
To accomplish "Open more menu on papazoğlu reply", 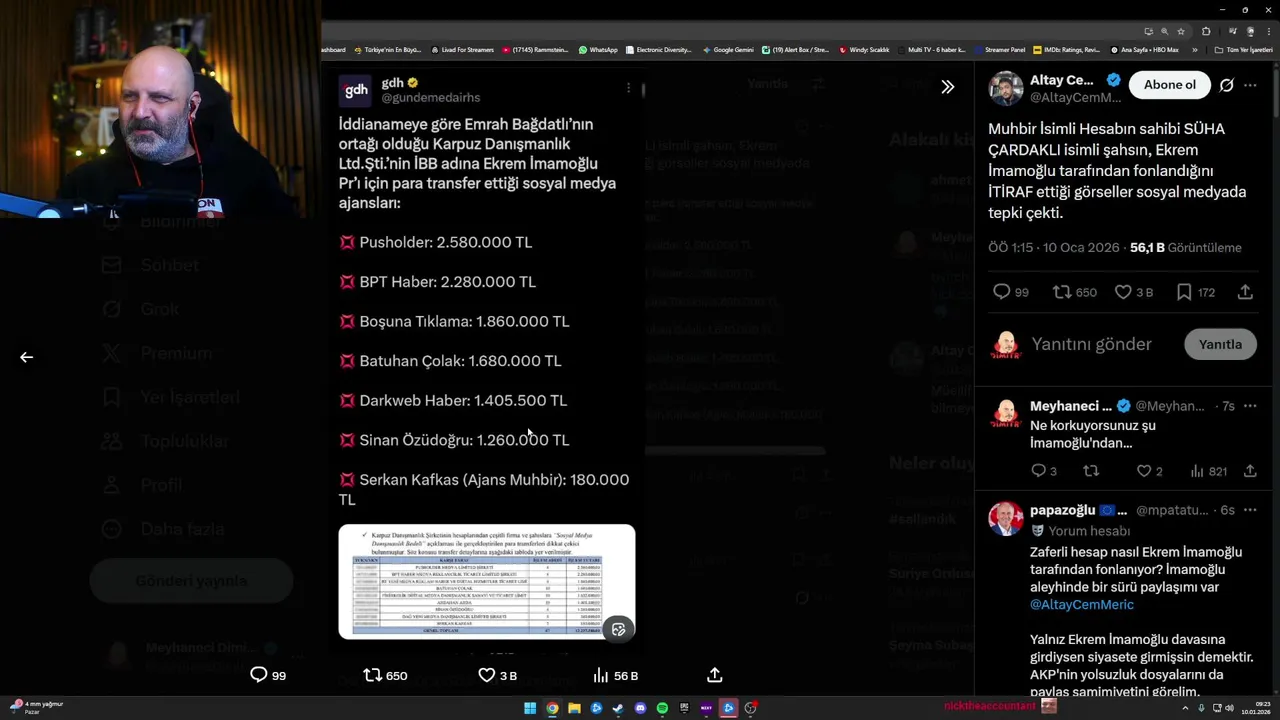I will tap(1250, 510).
